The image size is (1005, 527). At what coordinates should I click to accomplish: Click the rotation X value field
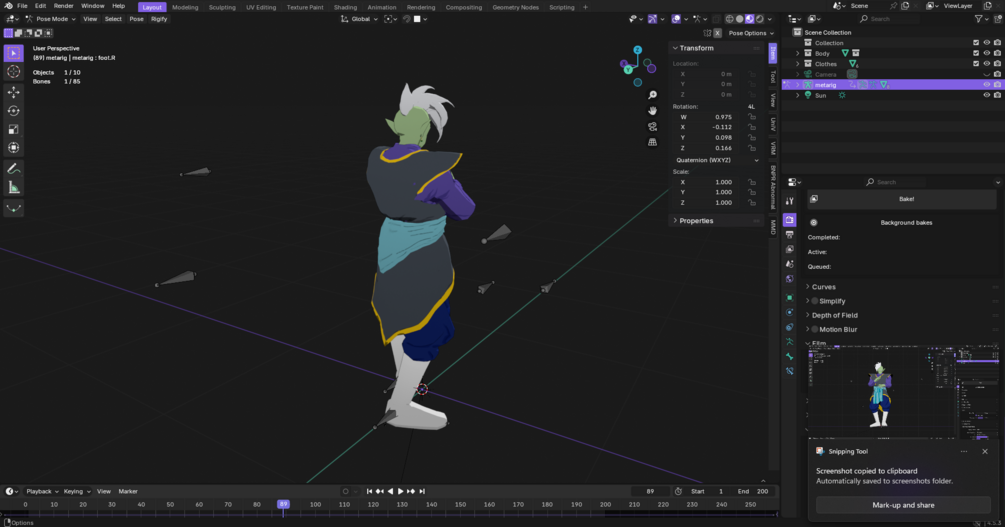[708, 127]
